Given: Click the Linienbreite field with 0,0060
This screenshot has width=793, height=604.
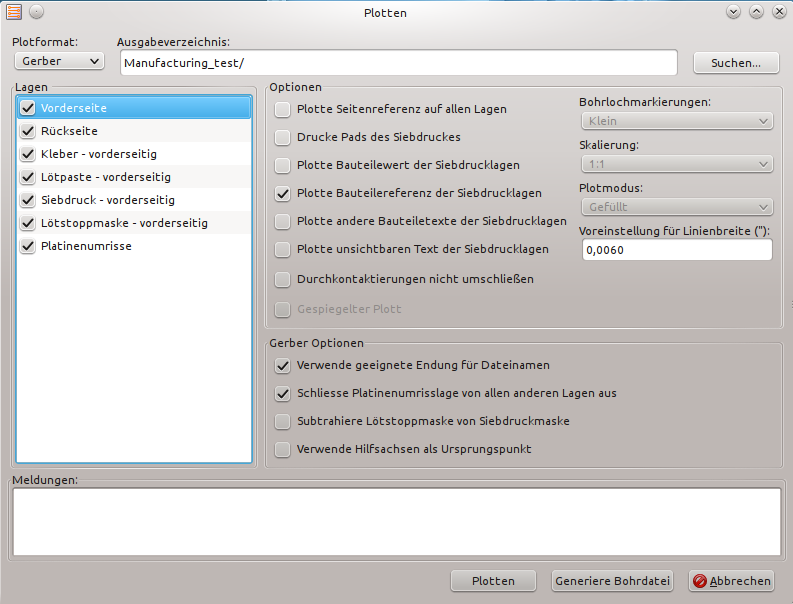Looking at the screenshot, I should pyautogui.click(x=677, y=250).
